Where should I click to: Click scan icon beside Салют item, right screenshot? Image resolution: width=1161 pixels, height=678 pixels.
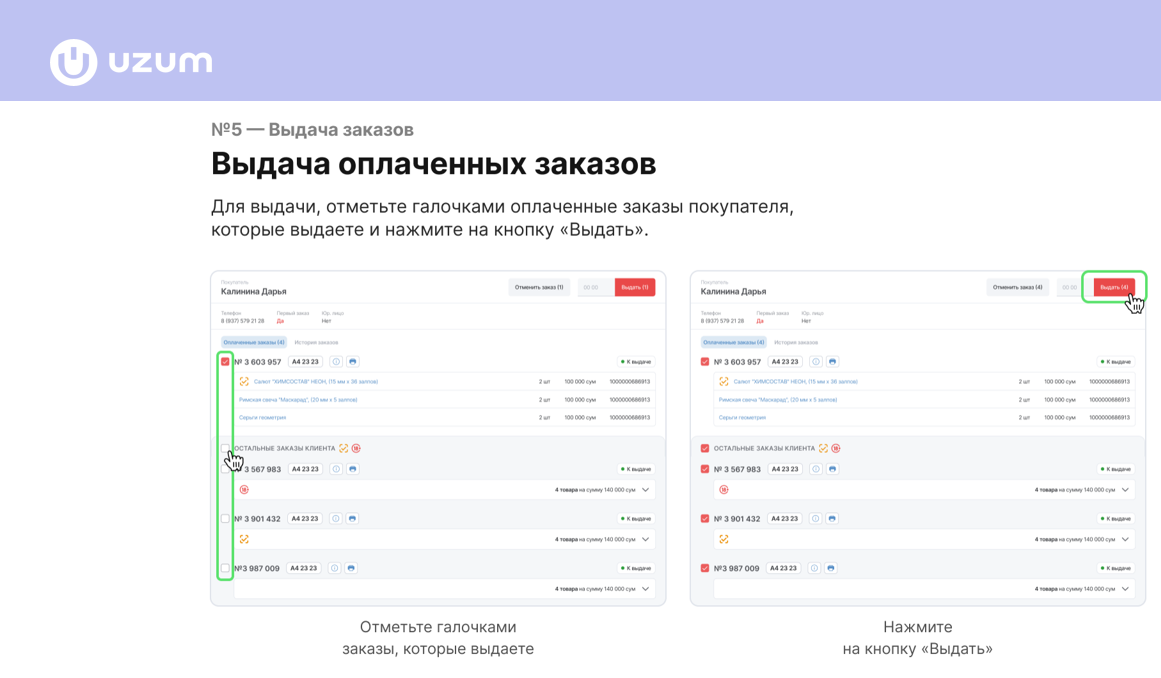[723, 382]
